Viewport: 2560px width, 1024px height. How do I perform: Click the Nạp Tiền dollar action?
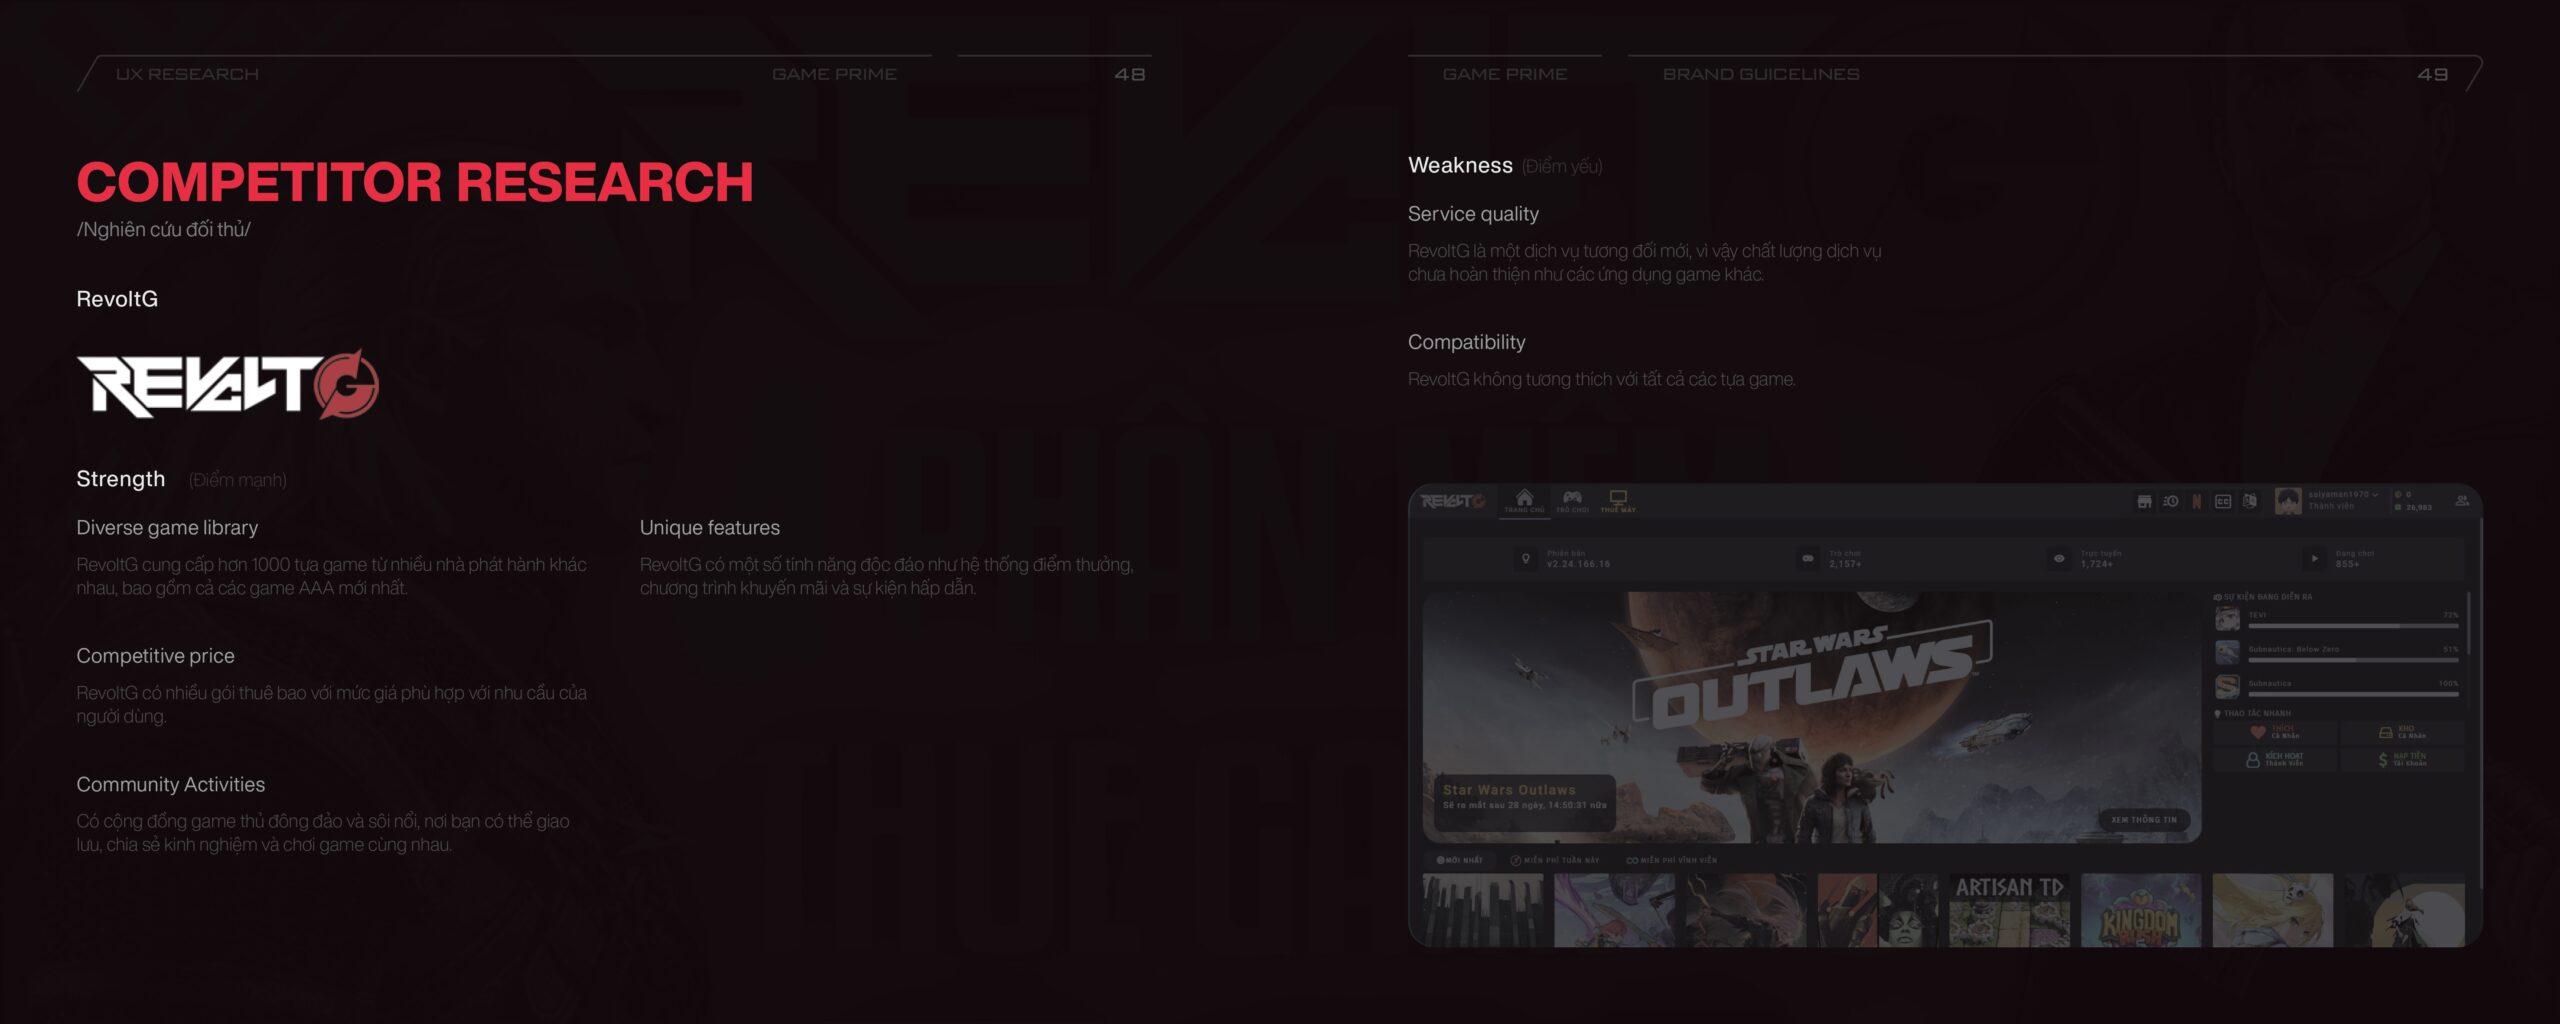(x=2402, y=760)
